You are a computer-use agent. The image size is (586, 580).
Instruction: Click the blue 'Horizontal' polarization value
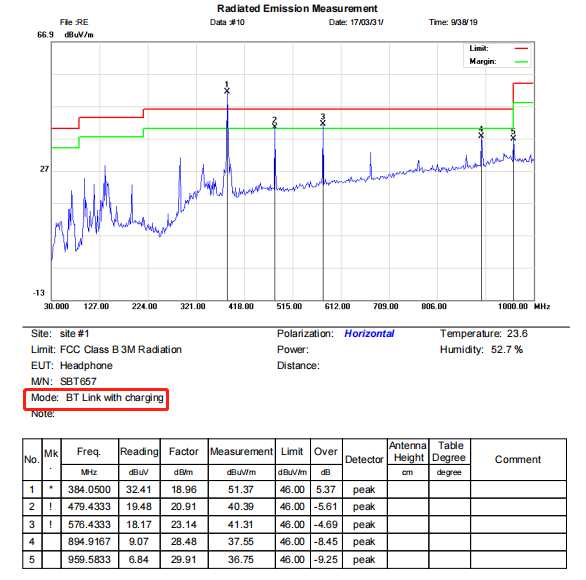tap(369, 334)
